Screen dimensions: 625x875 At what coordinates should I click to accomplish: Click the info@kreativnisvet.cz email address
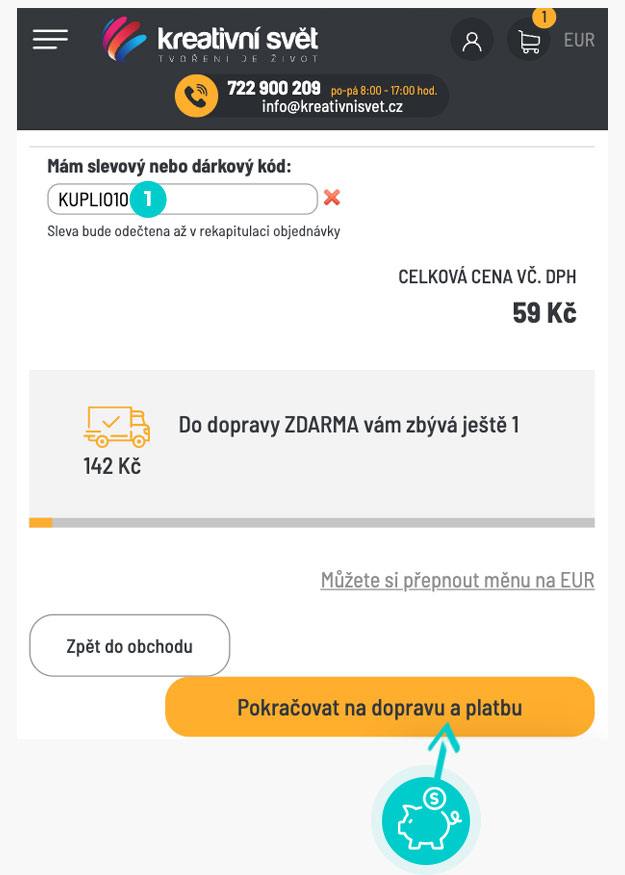333,106
